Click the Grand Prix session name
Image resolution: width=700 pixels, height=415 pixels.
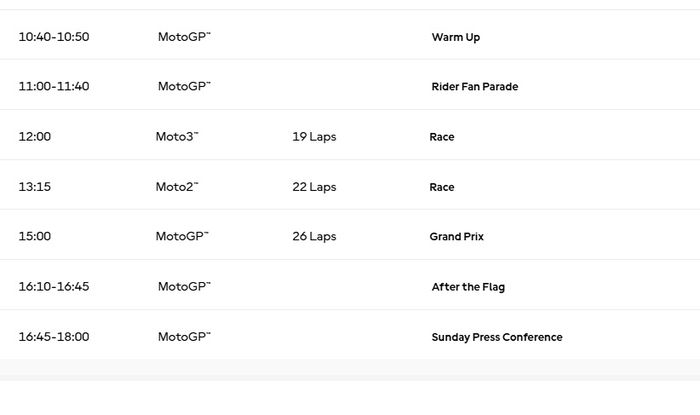click(456, 237)
